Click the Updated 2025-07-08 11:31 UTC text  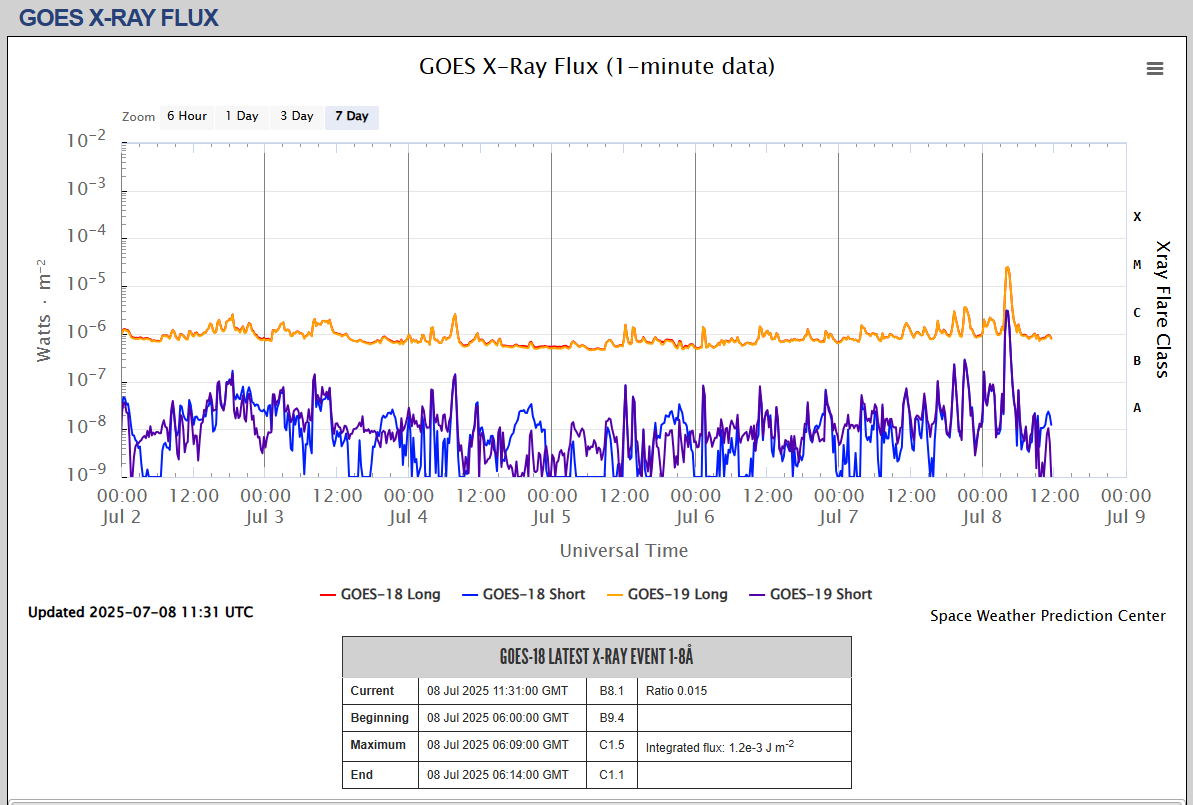click(x=141, y=612)
